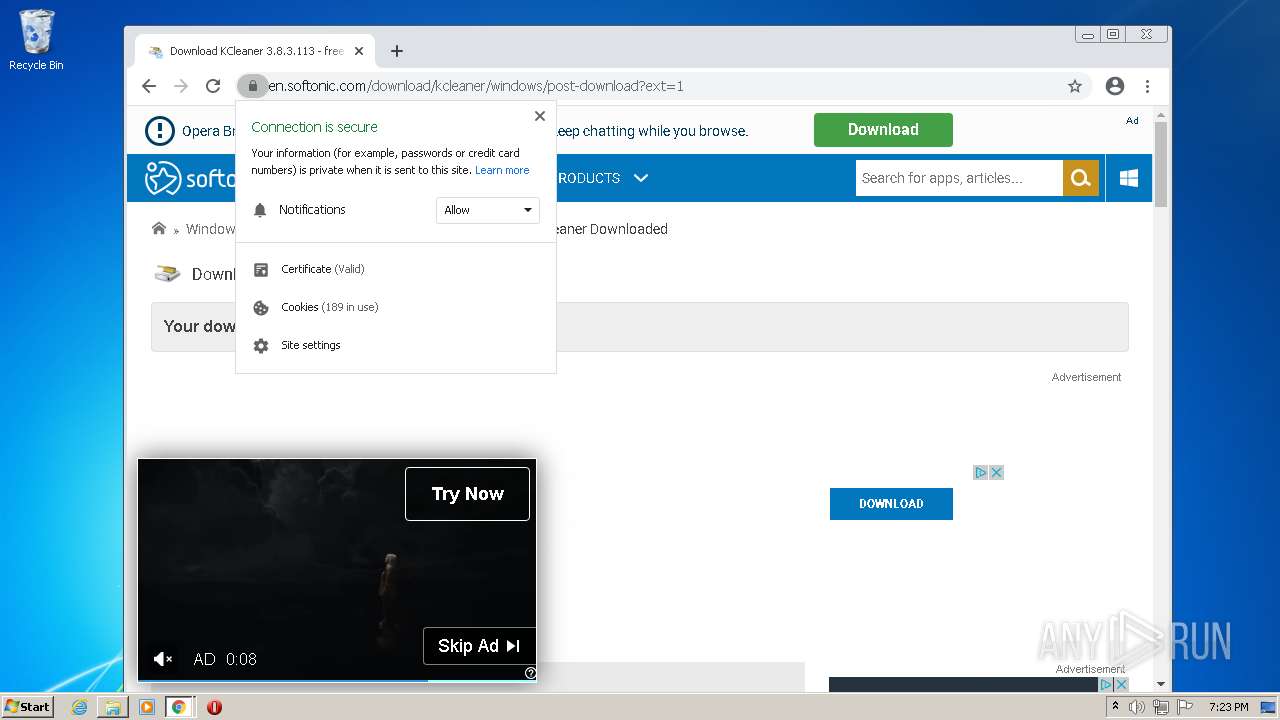The width and height of the screenshot is (1280, 720).
Task: Launch Internet Explorer from the taskbar
Action: point(79,707)
